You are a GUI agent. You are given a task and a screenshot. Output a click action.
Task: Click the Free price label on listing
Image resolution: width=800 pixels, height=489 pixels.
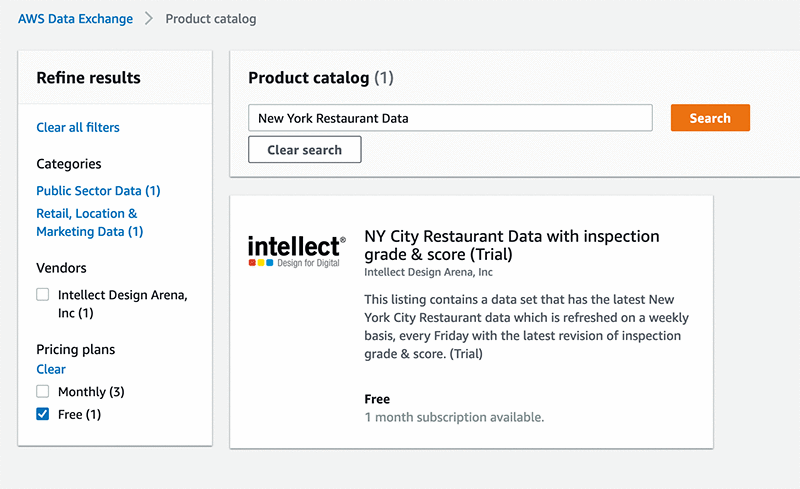click(x=377, y=398)
